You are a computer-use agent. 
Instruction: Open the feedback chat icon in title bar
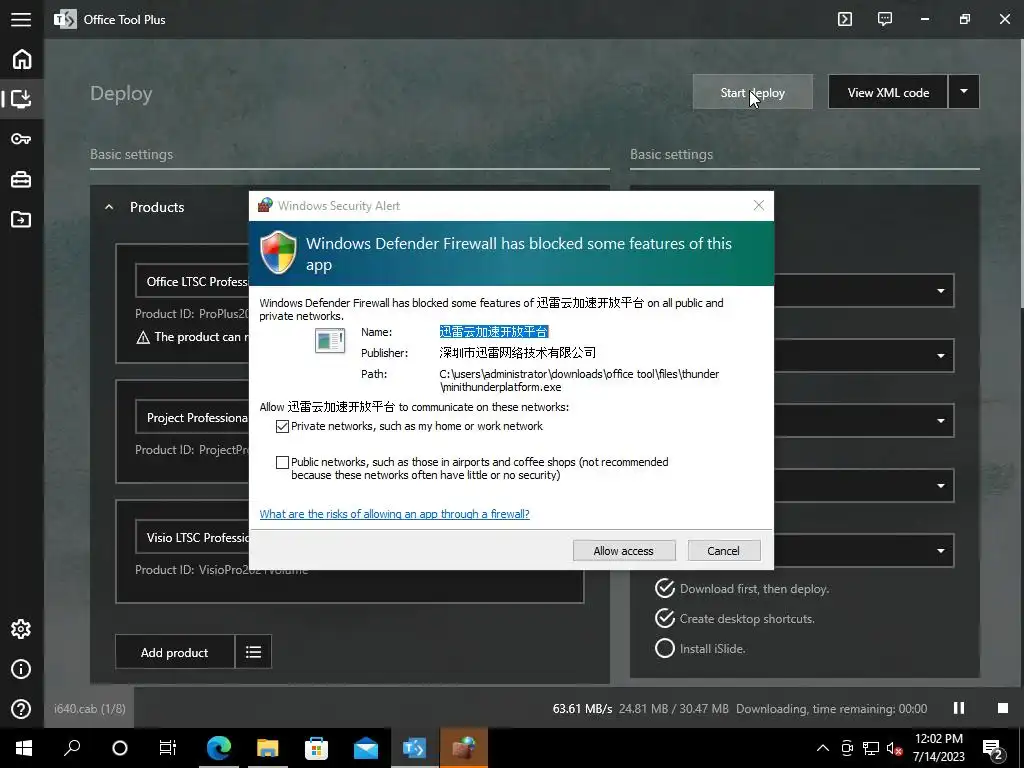click(x=885, y=19)
